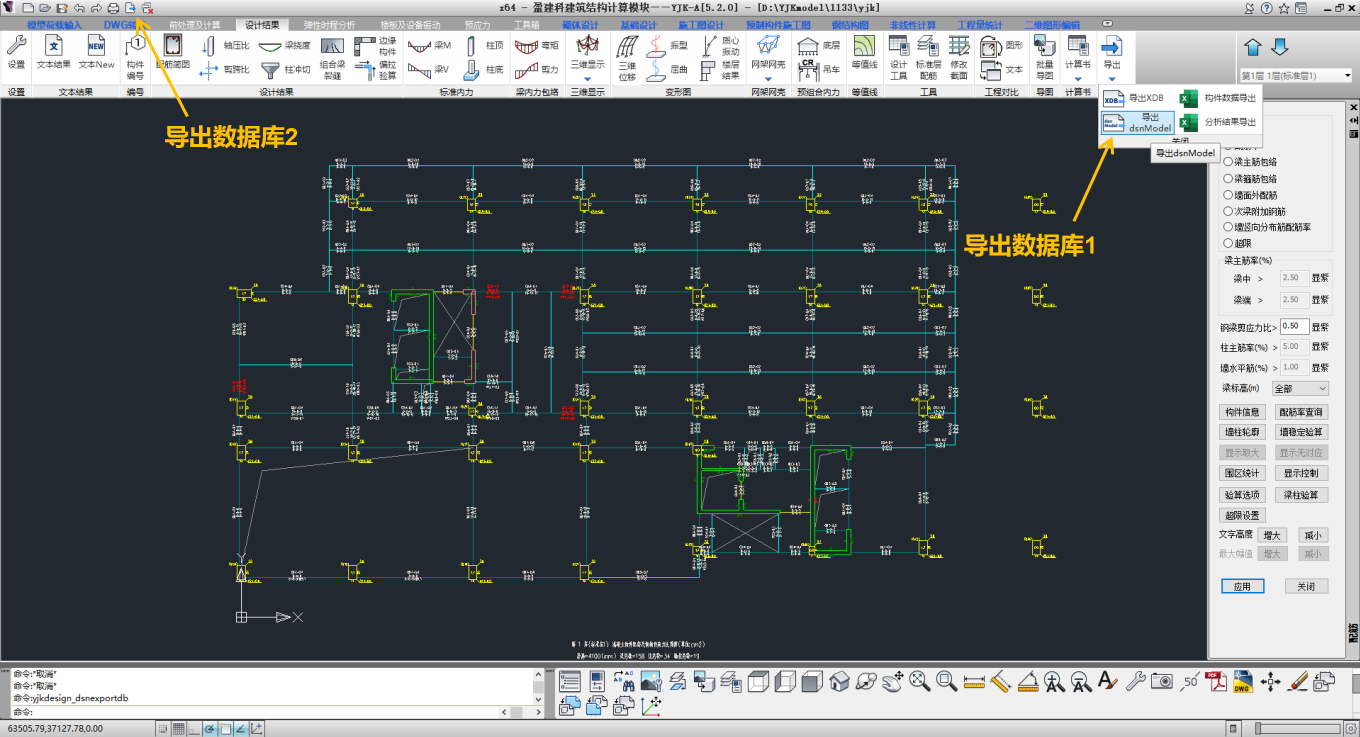Open the 前处理及计算 tab
This screenshot has height=737, width=1360.
click(x=194, y=23)
